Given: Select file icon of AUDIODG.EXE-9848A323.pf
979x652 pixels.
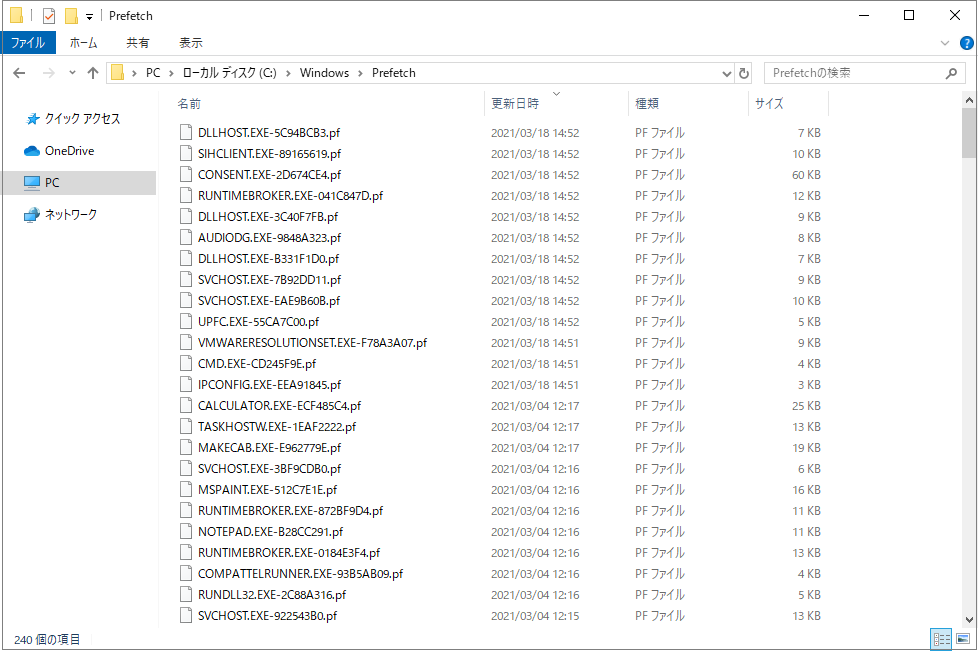Looking at the screenshot, I should [185, 237].
